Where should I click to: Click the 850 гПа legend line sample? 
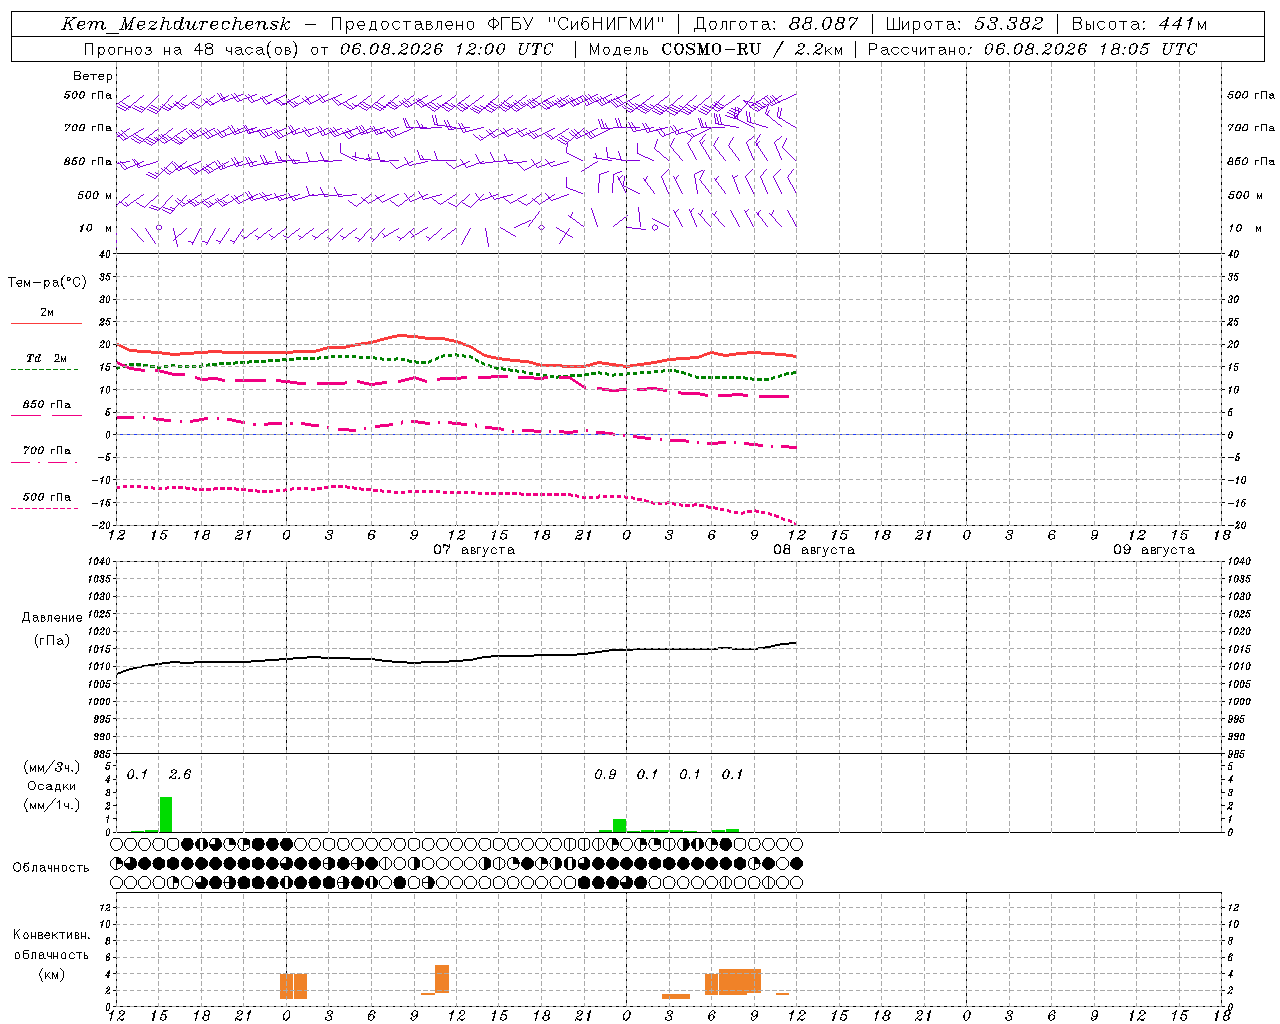46,415
